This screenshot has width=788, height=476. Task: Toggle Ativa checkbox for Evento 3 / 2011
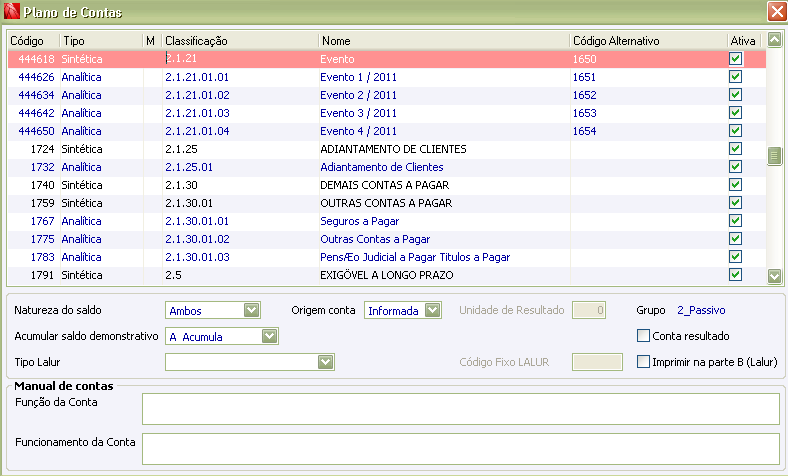735,113
